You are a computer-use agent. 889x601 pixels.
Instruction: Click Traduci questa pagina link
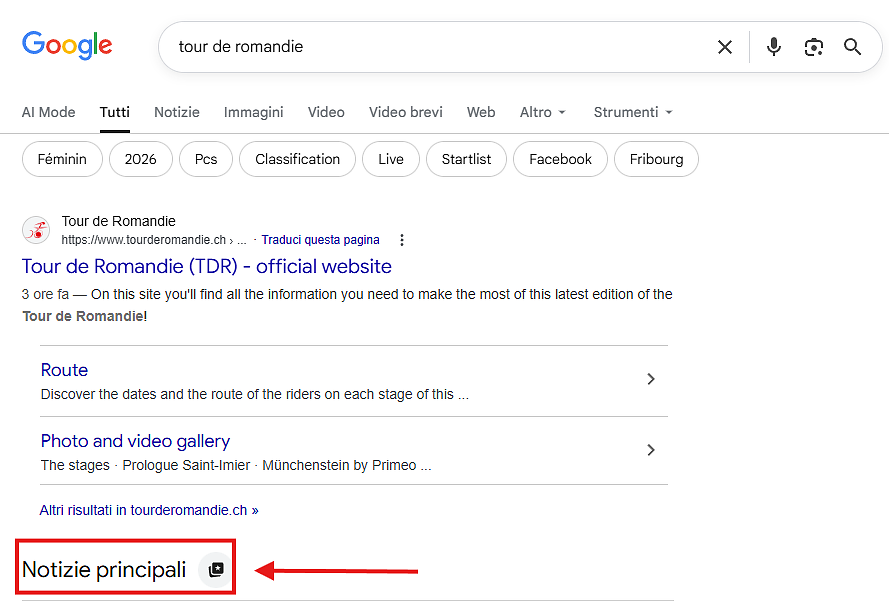320,240
